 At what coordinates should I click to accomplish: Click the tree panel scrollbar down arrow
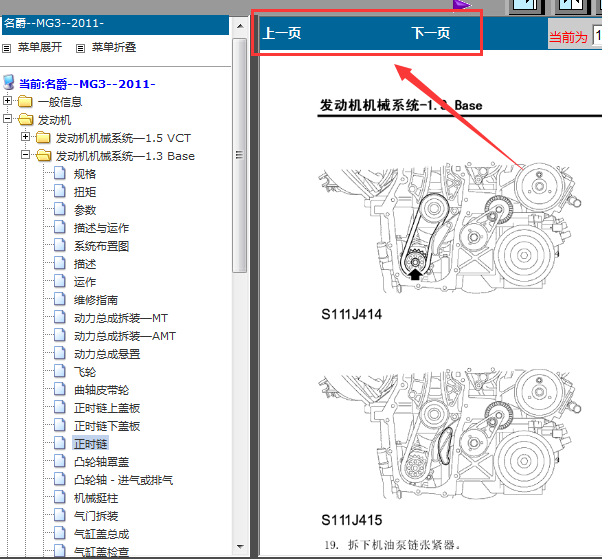point(240,546)
